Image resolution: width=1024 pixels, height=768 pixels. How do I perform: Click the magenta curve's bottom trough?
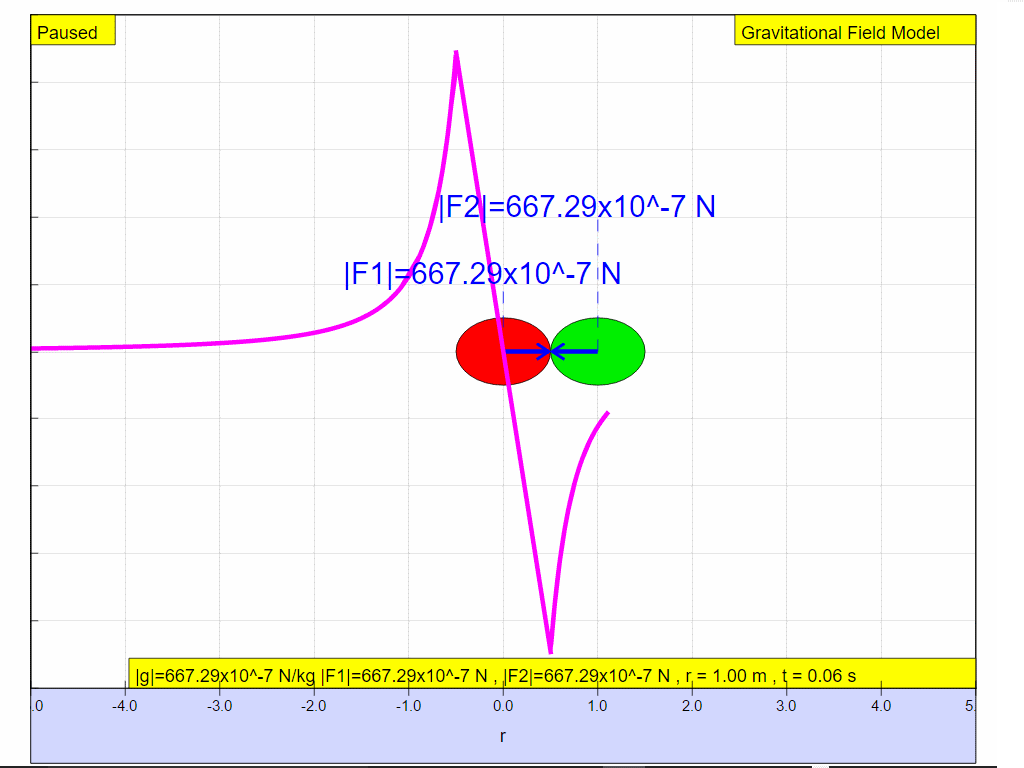tap(550, 650)
